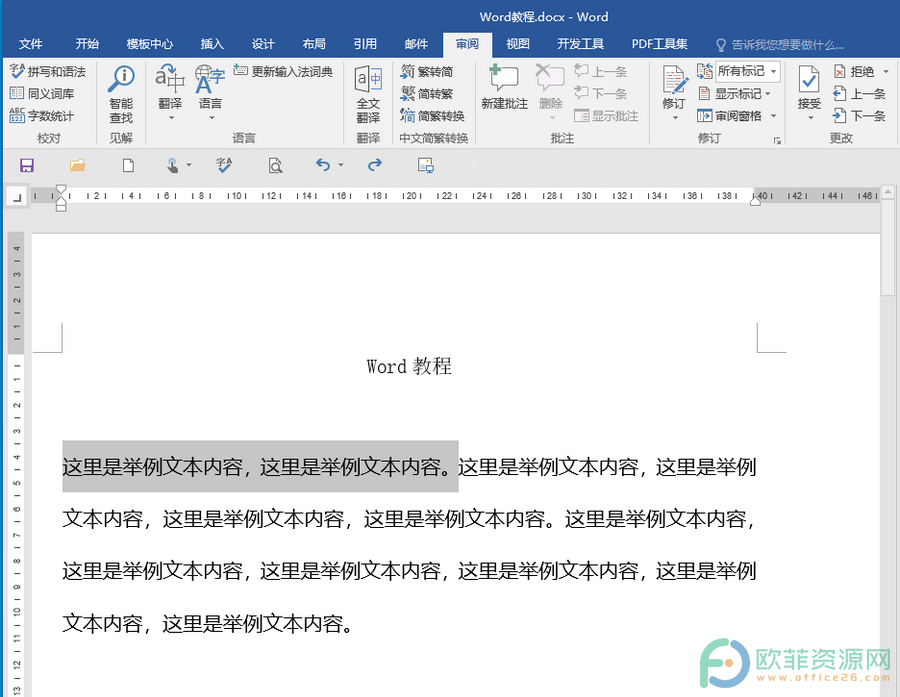Add a comment with 新建批注
The height and width of the screenshot is (697, 900).
click(504, 87)
